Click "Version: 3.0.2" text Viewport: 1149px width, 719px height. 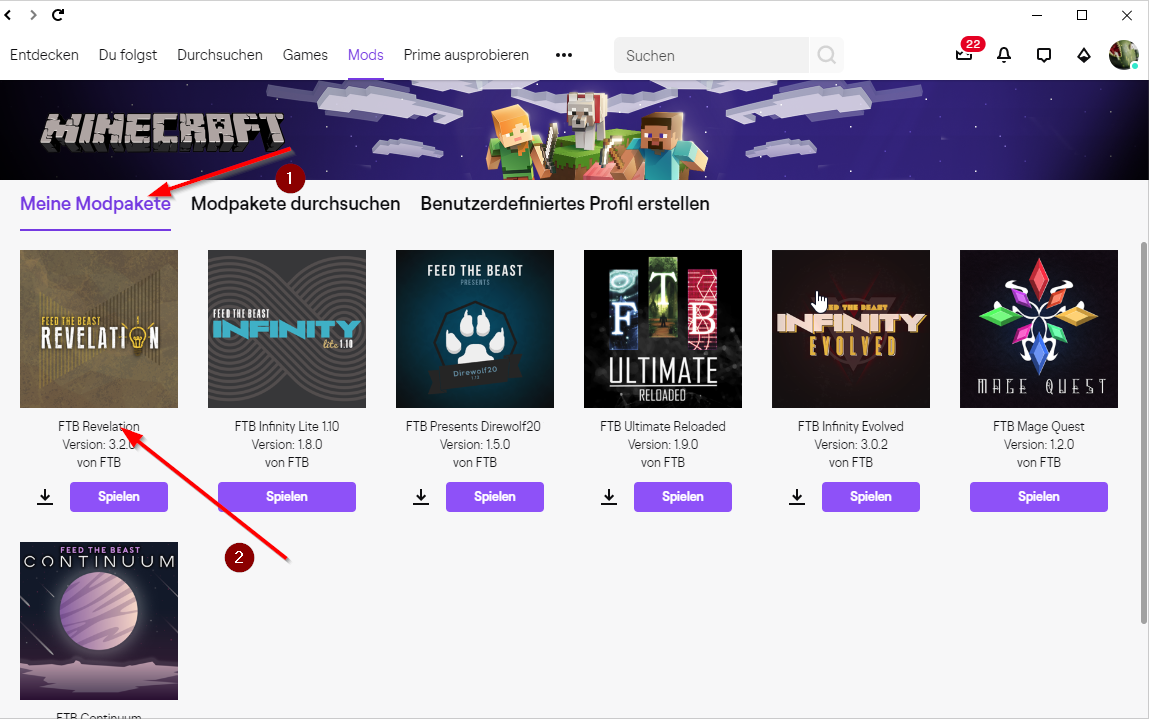[851, 445]
